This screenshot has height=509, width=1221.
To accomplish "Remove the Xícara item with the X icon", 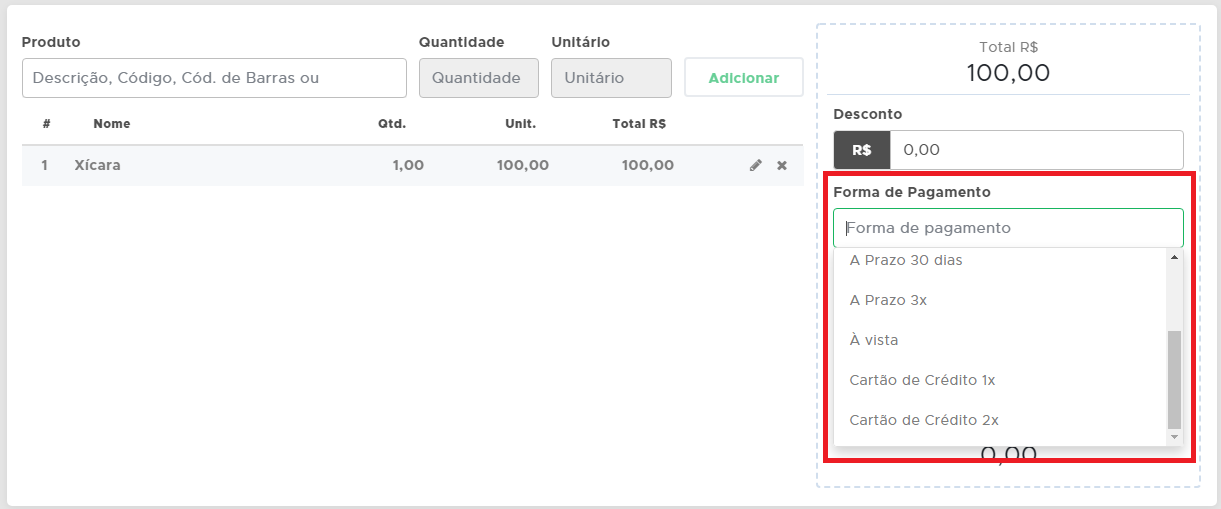I will pyautogui.click(x=782, y=165).
